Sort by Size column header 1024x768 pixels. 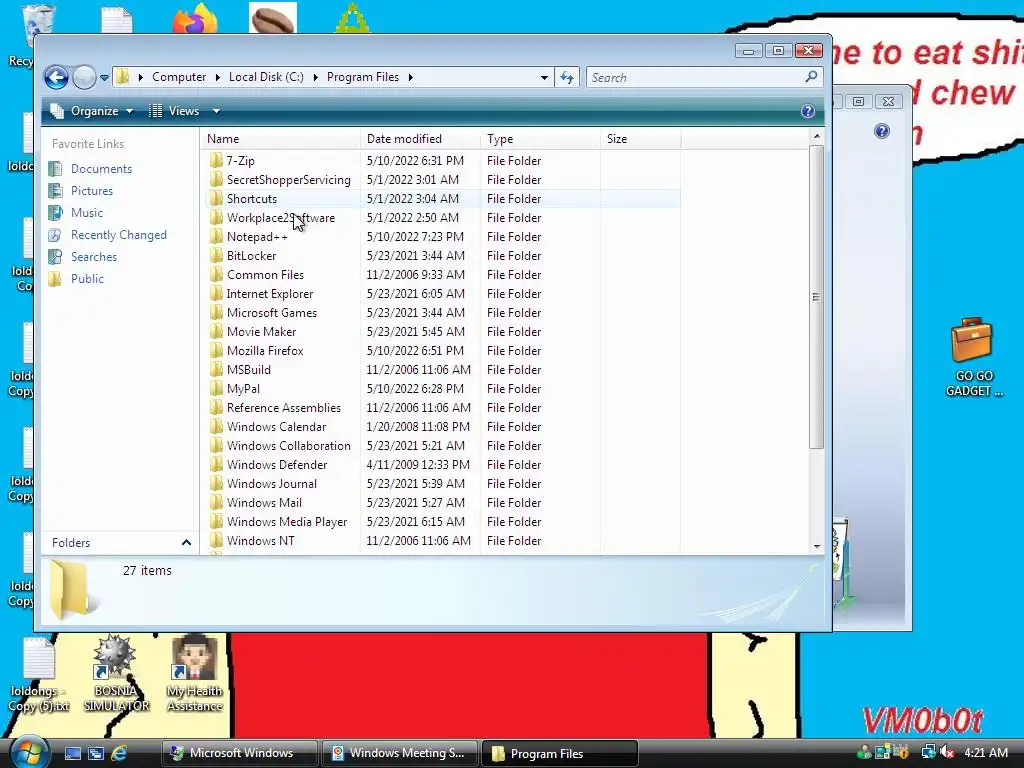click(x=640, y=138)
